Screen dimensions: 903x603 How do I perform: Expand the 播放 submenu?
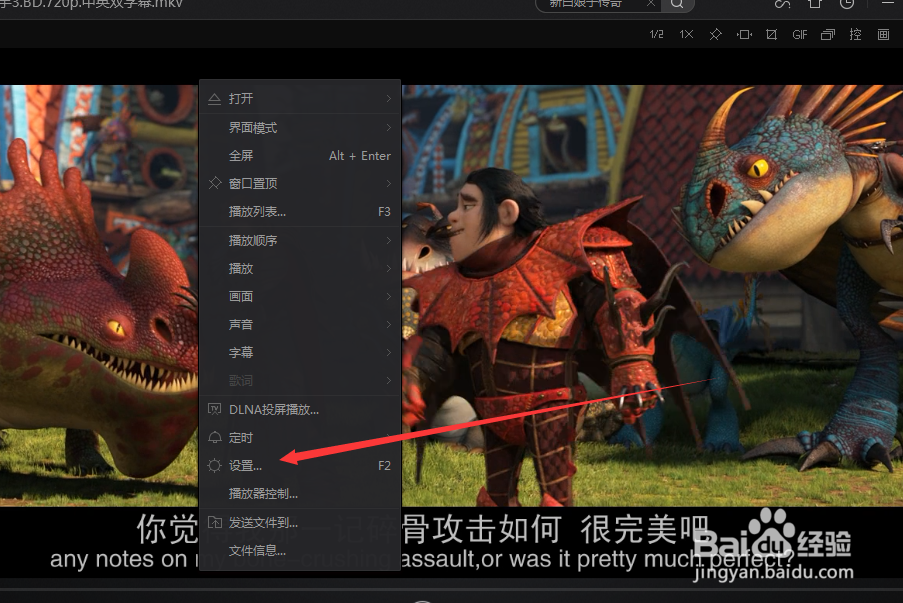(x=300, y=268)
